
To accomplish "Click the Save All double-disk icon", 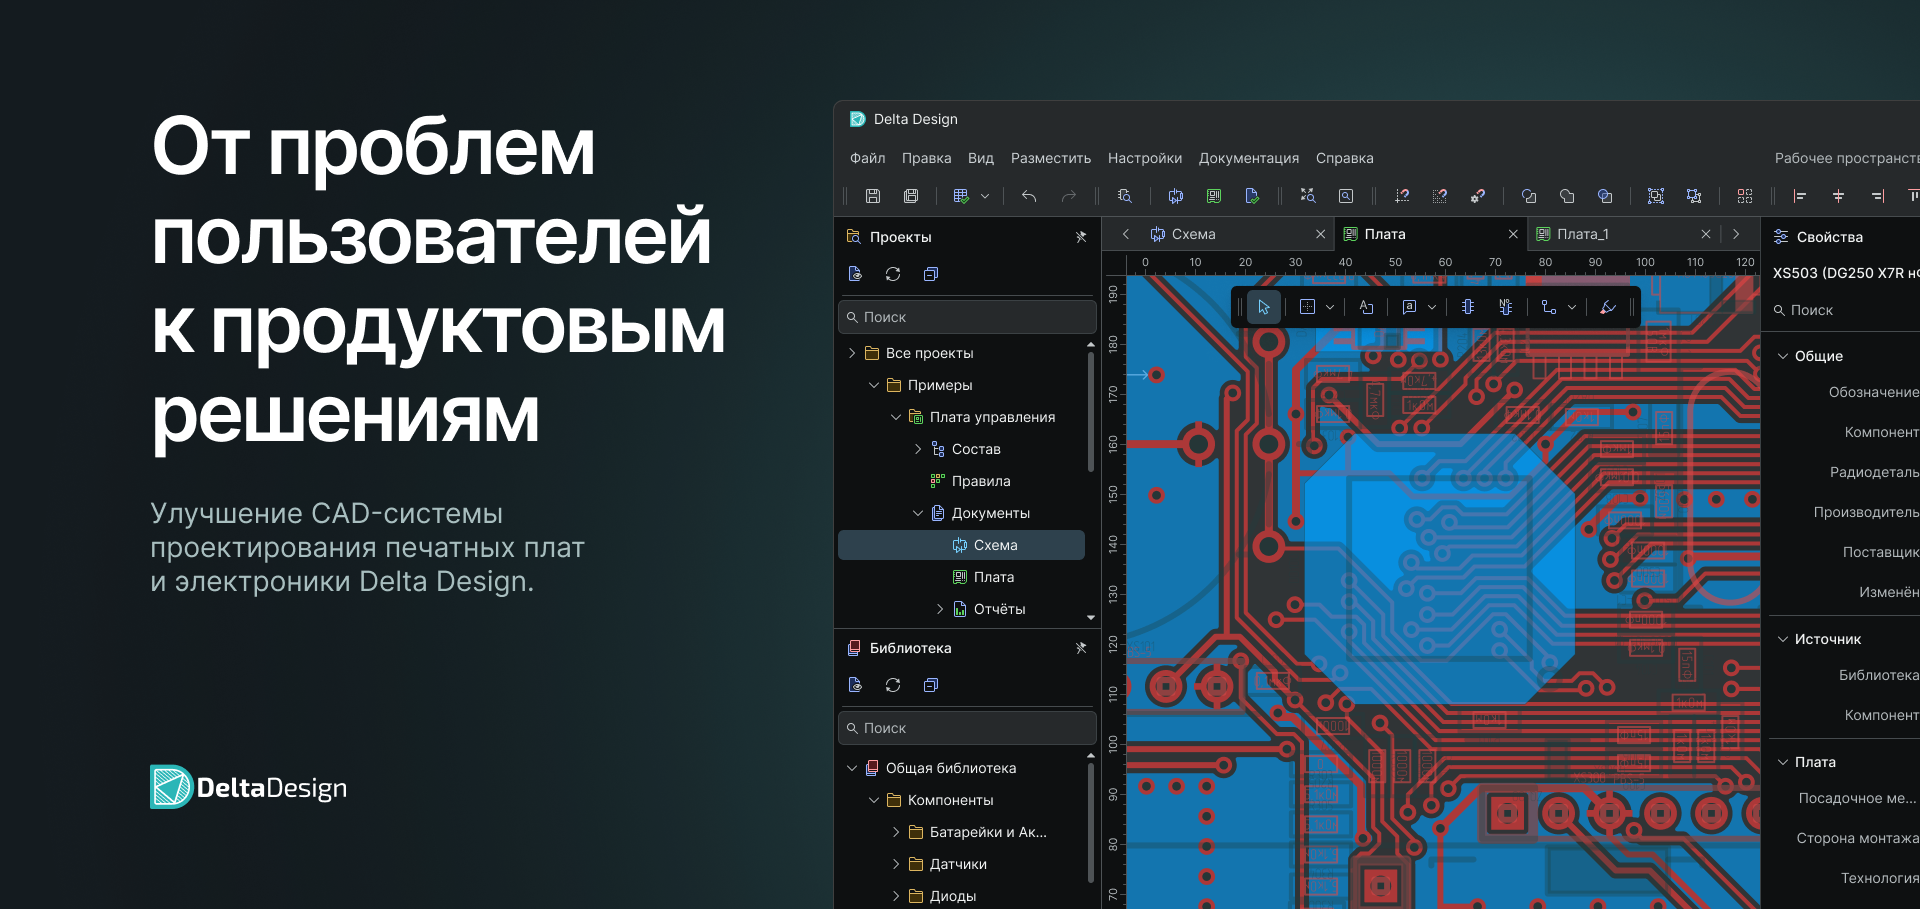I will pyautogui.click(x=911, y=196).
